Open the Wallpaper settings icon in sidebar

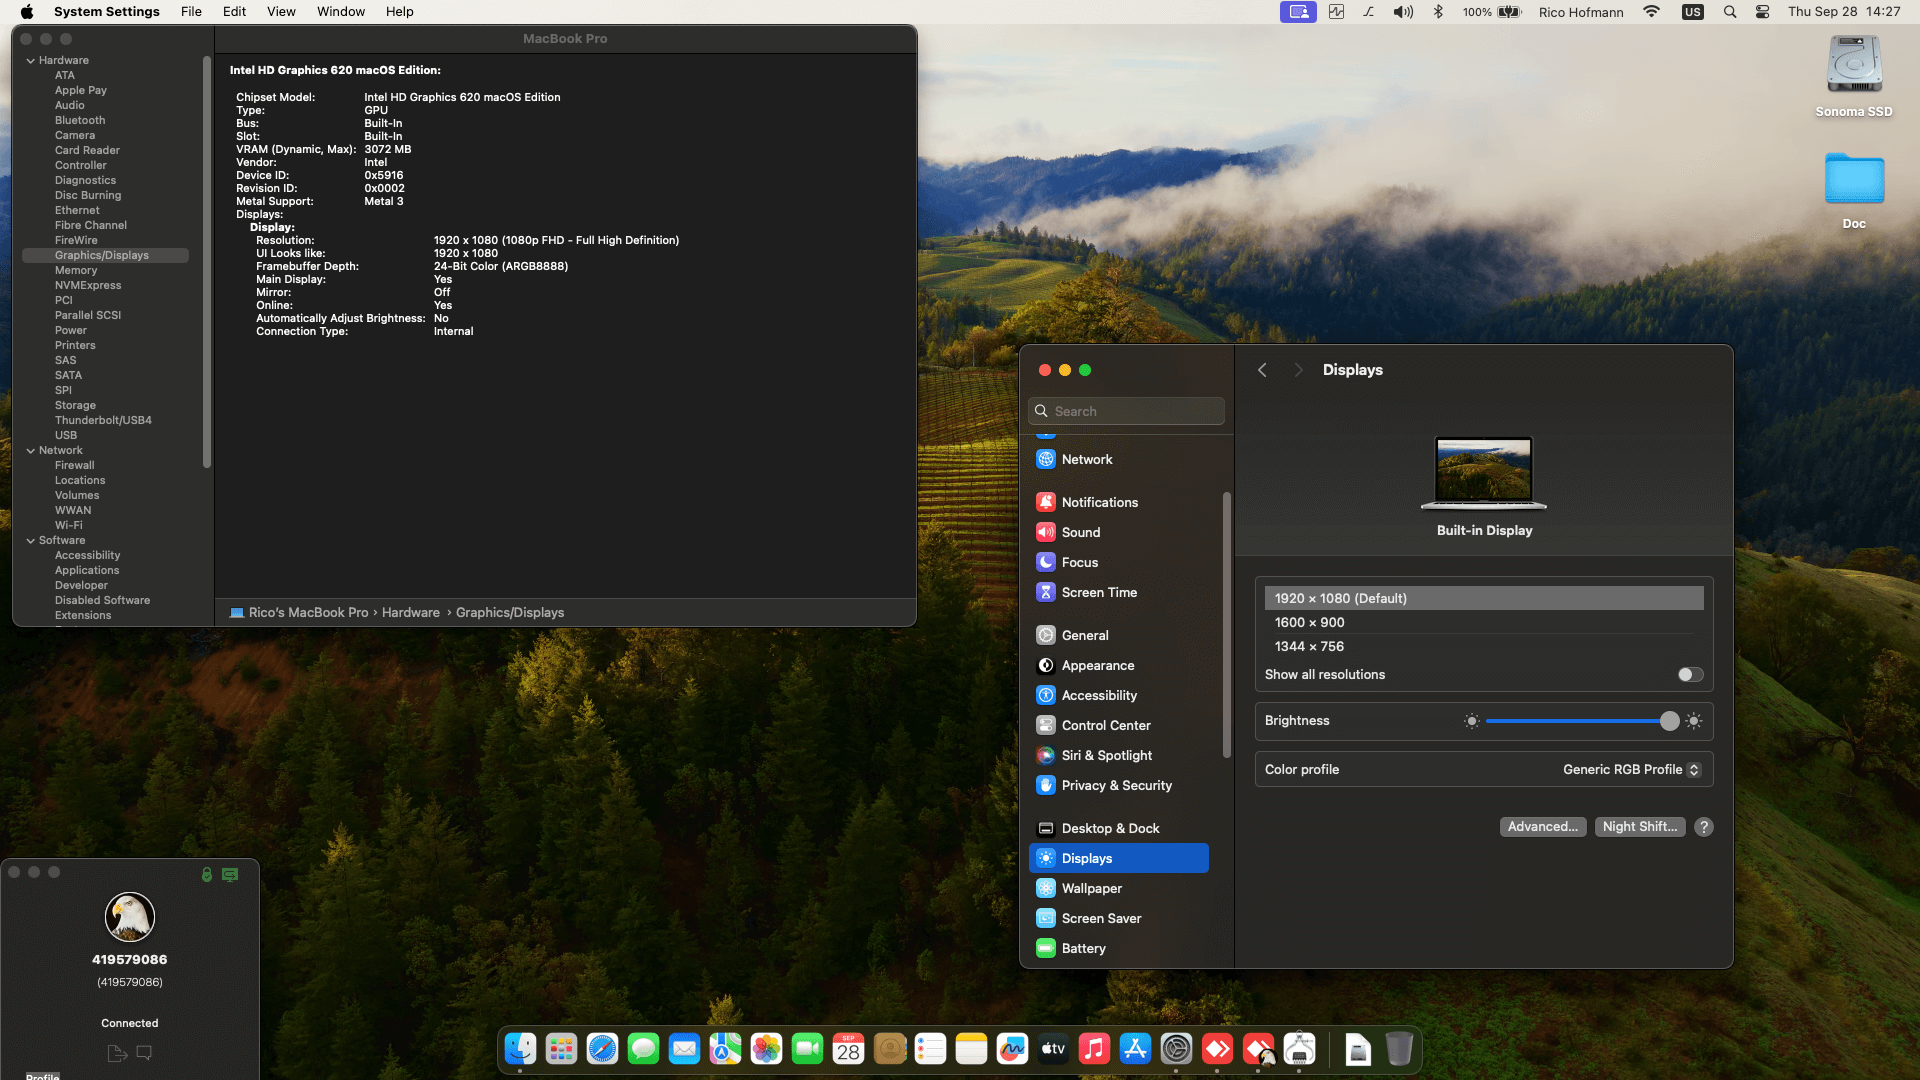(1046, 888)
